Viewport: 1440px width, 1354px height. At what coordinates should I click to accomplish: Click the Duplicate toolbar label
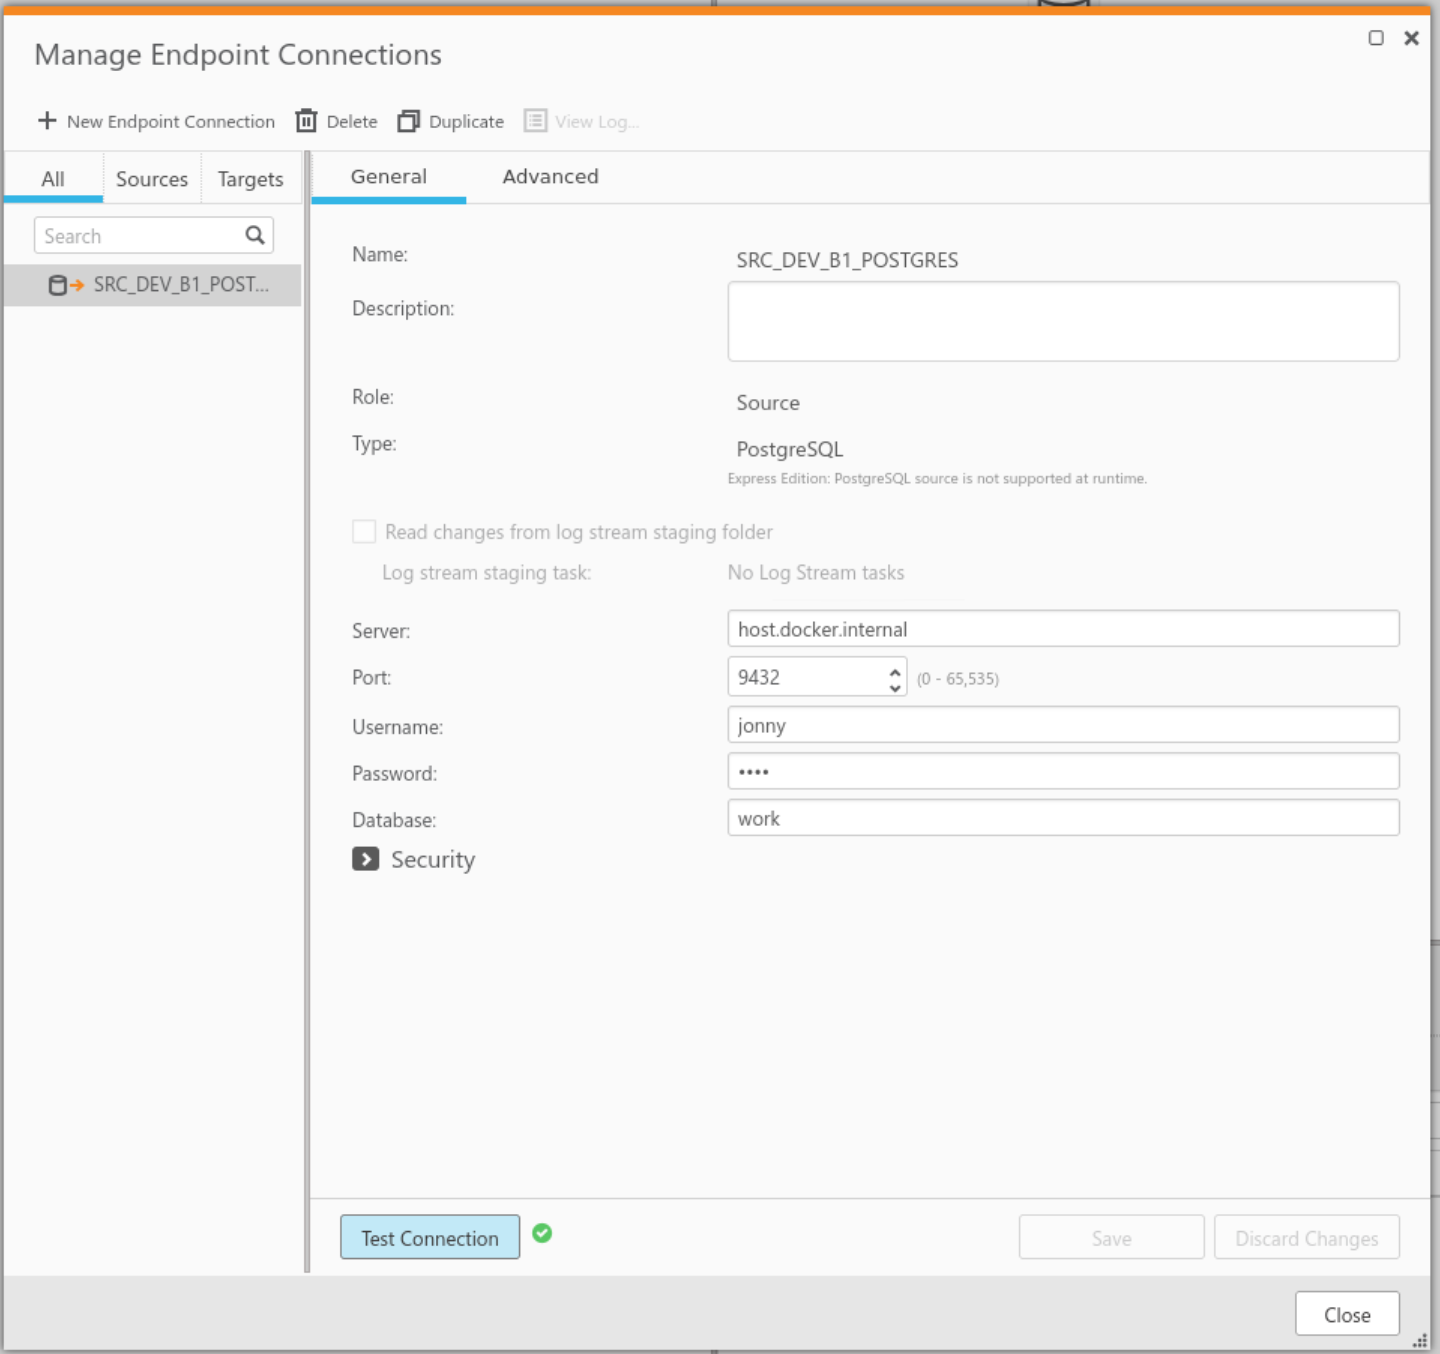click(x=466, y=122)
